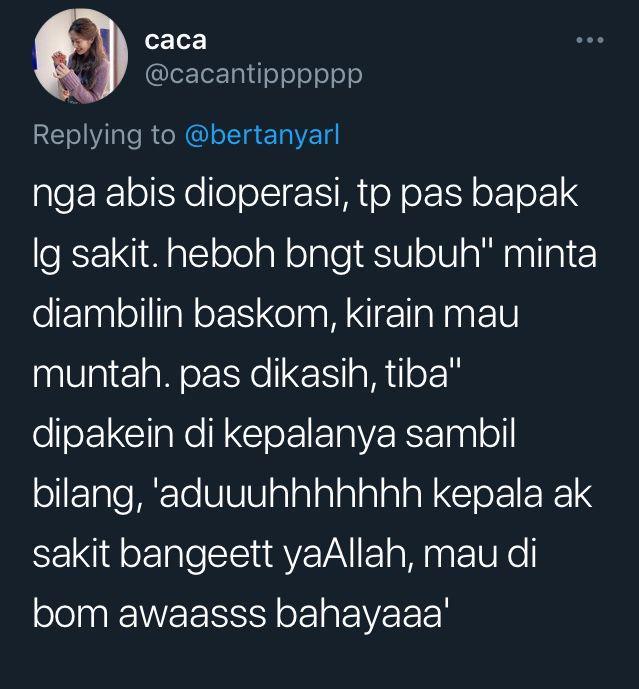The width and height of the screenshot is (639, 689).
Task: Click the 'Replying to' label
Action: (104, 135)
